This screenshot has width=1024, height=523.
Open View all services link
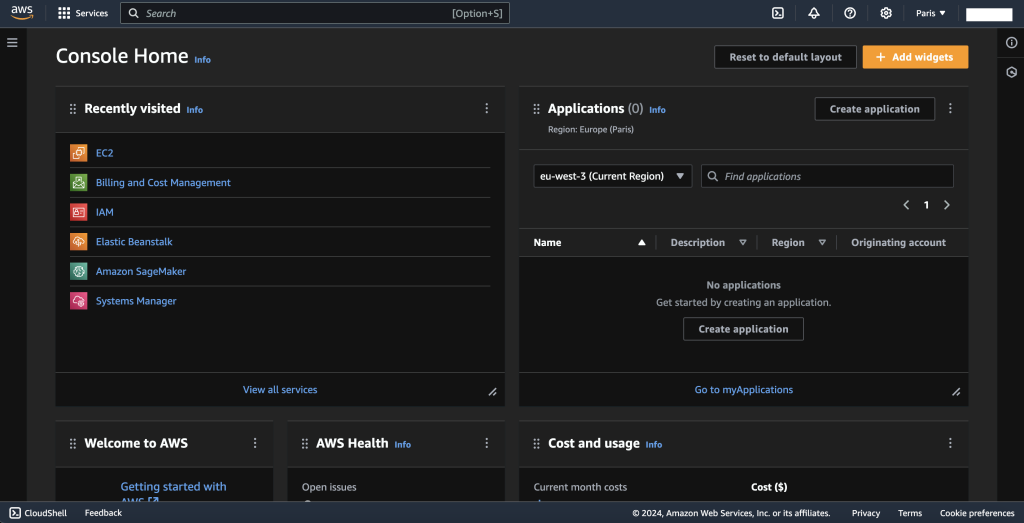[x=280, y=390]
